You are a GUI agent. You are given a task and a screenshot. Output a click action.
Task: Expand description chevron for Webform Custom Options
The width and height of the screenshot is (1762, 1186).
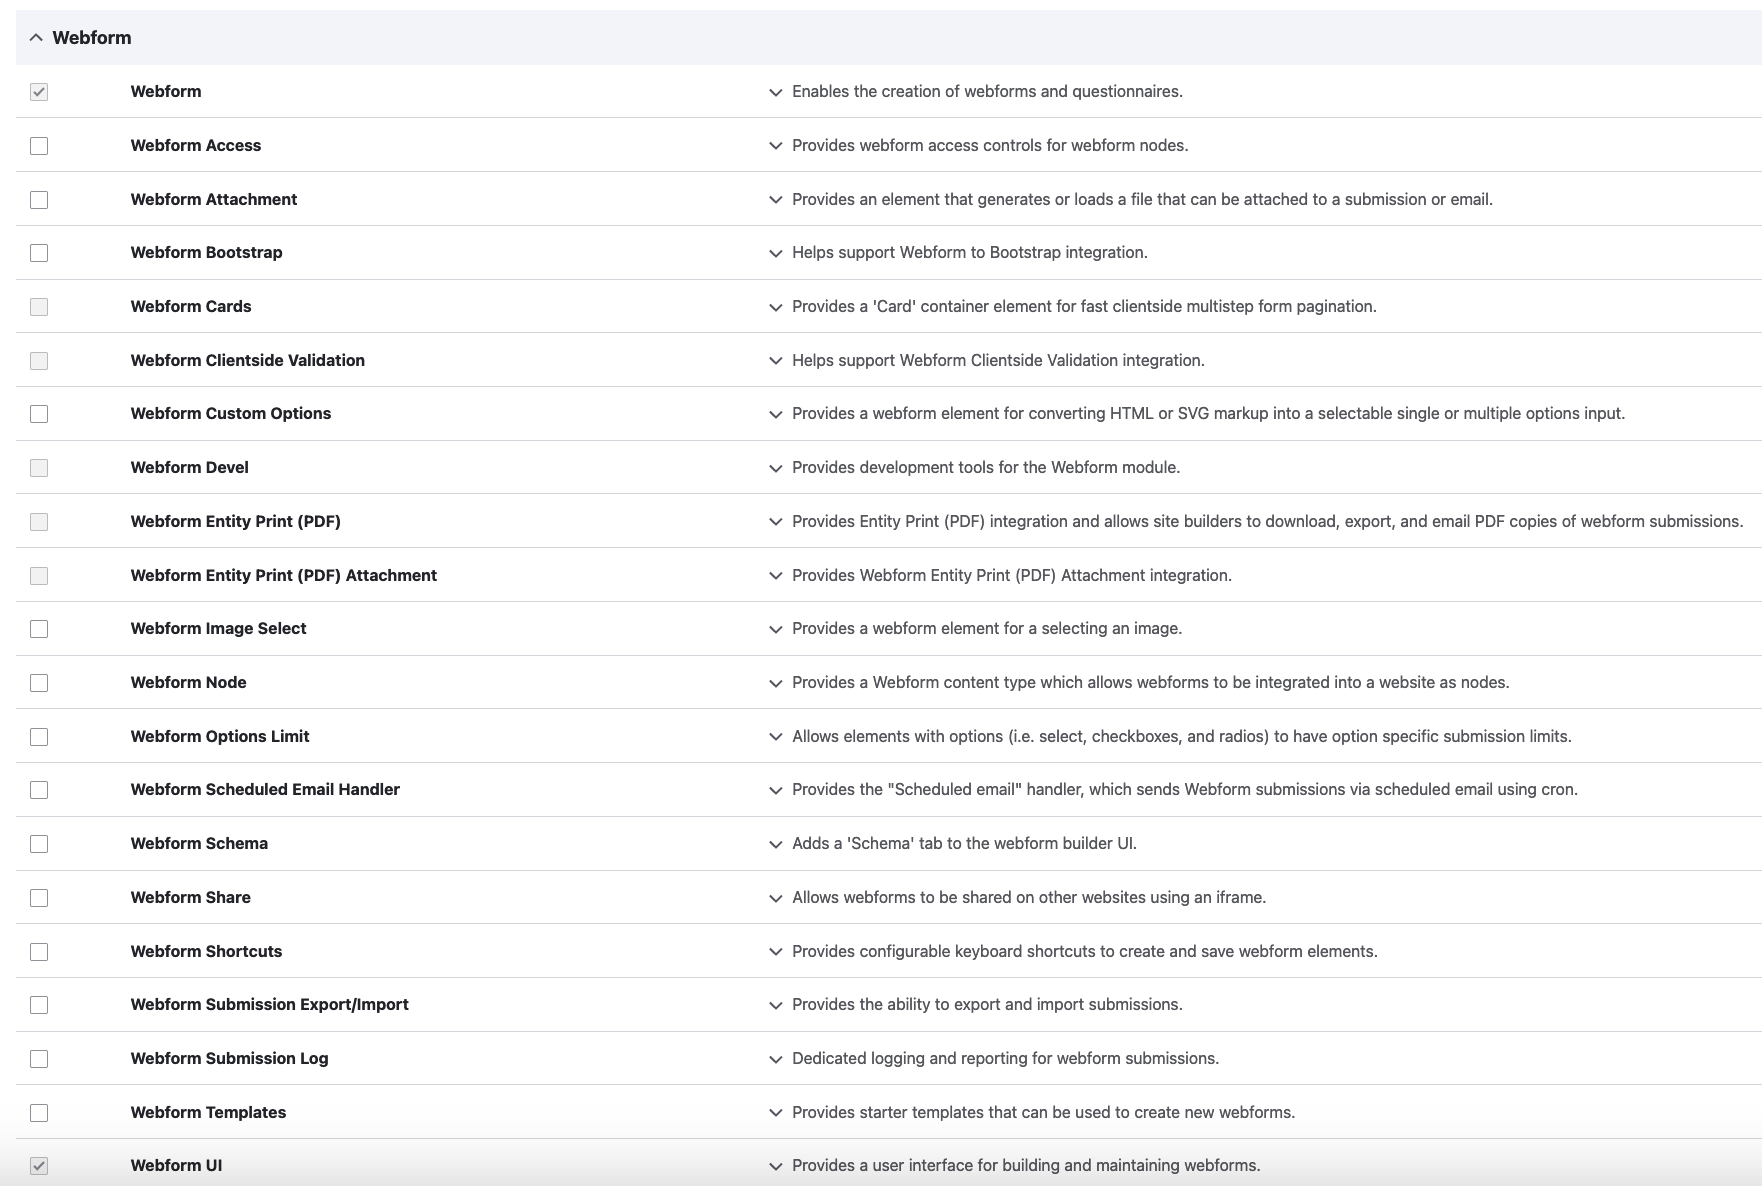pyautogui.click(x=775, y=414)
